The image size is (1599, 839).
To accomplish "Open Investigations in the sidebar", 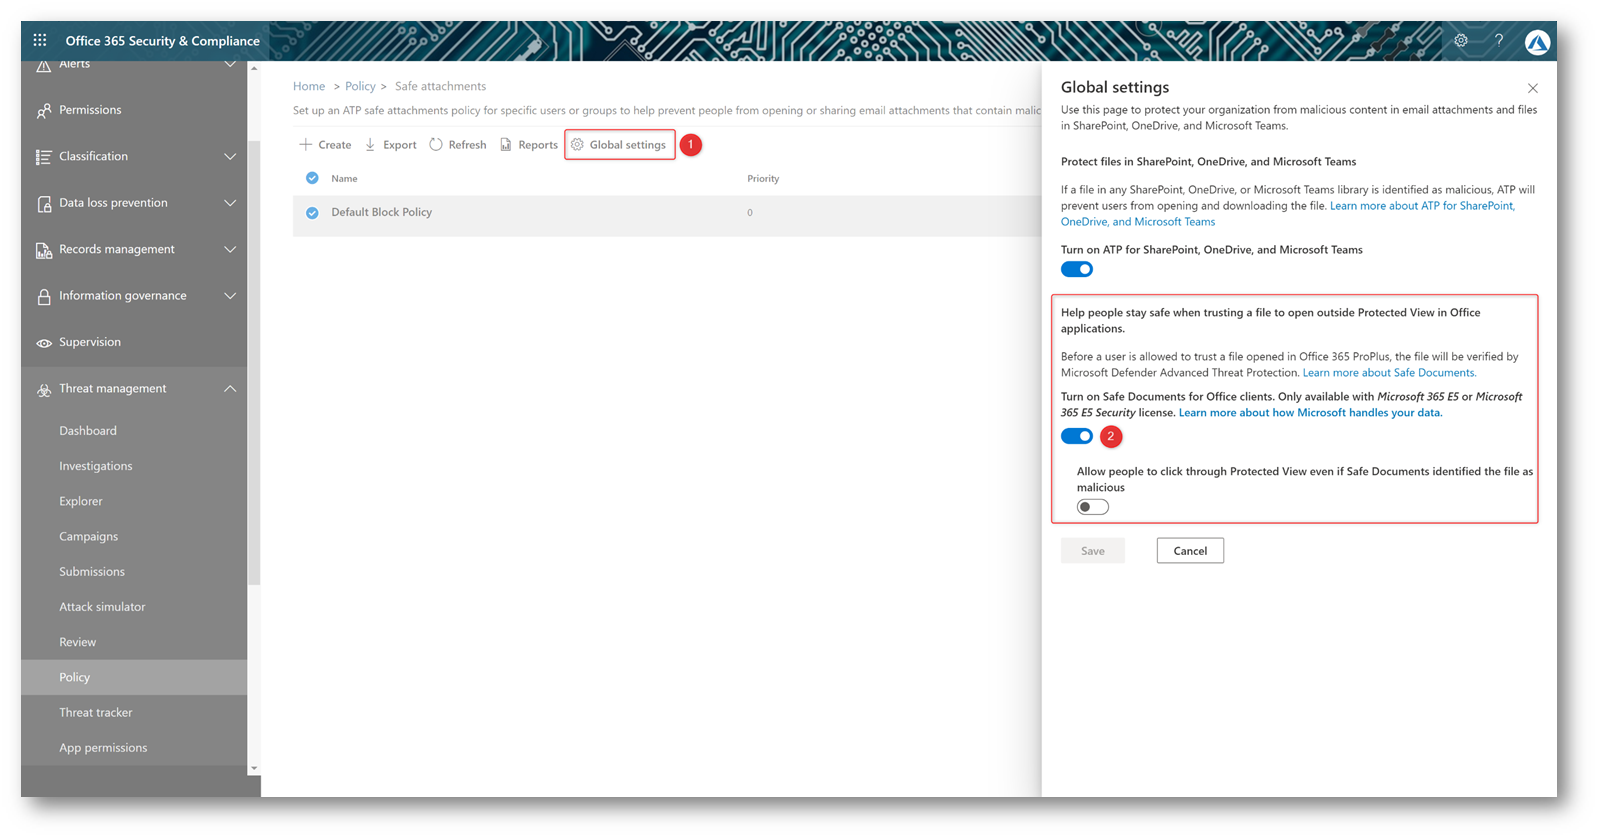I will click(x=95, y=466).
